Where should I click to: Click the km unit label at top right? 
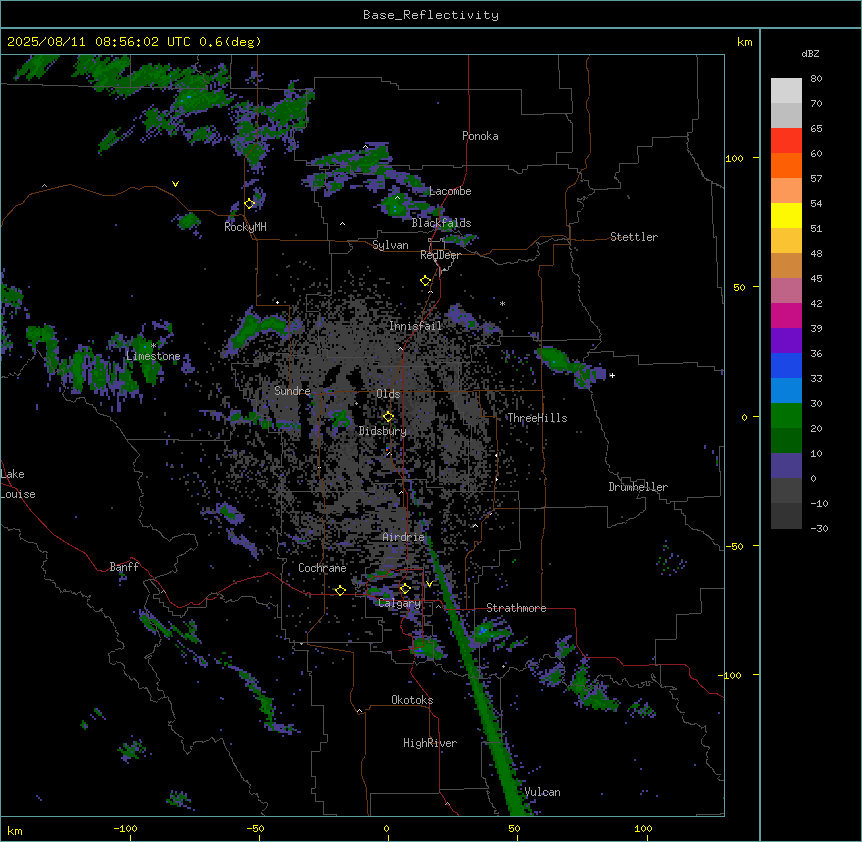tap(745, 42)
